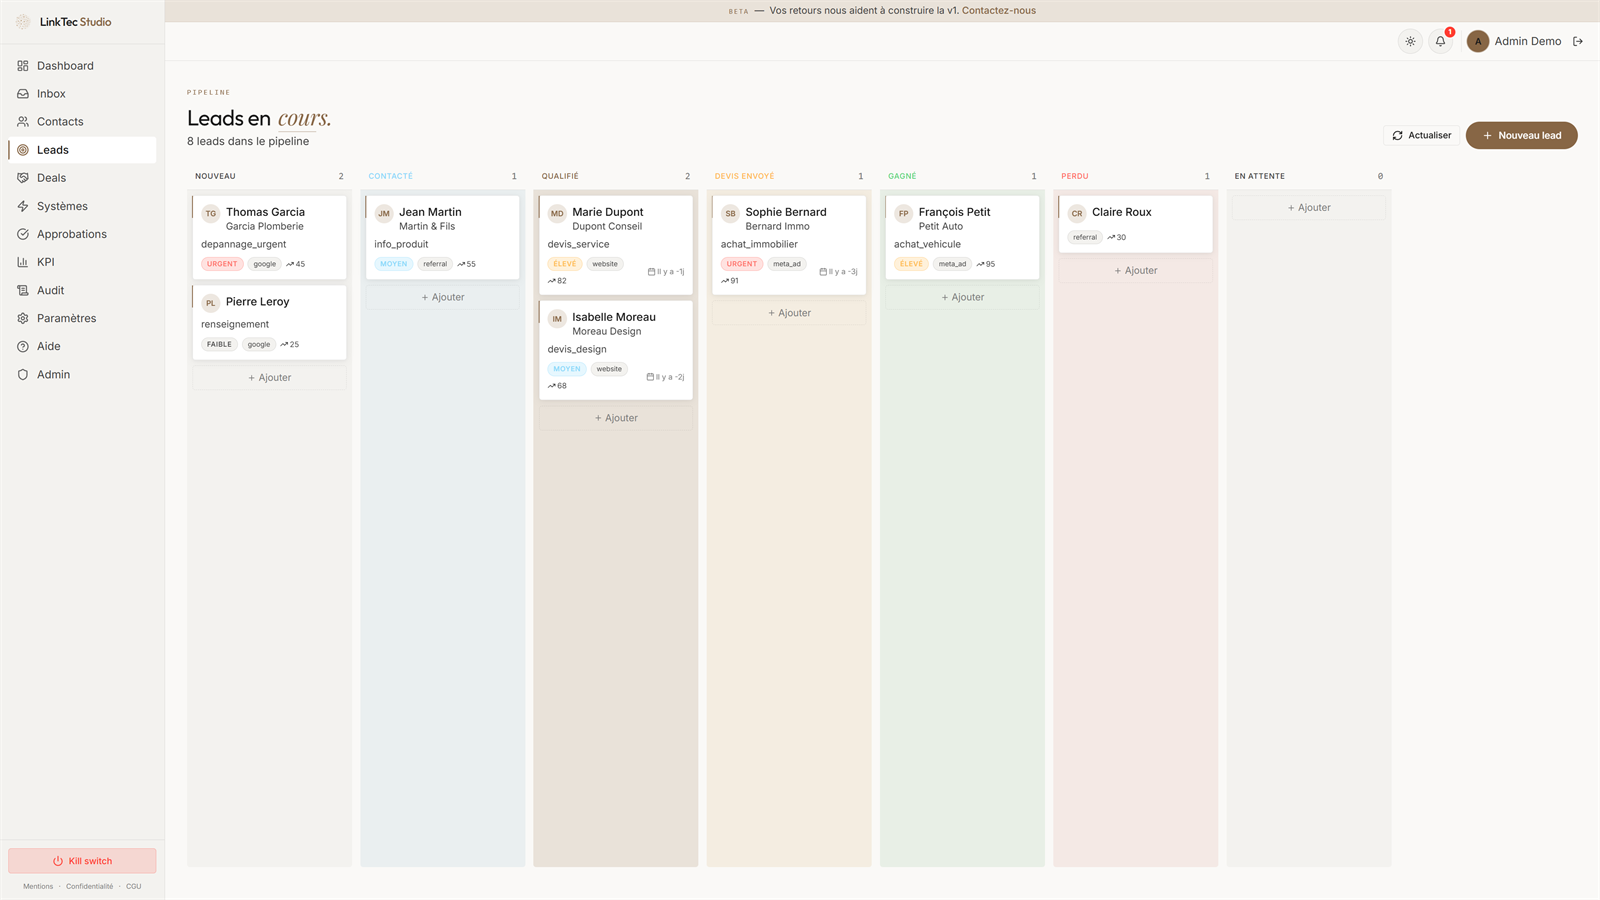Click the EN ATTENTE column header
This screenshot has width=1600, height=900.
pyautogui.click(x=1259, y=176)
